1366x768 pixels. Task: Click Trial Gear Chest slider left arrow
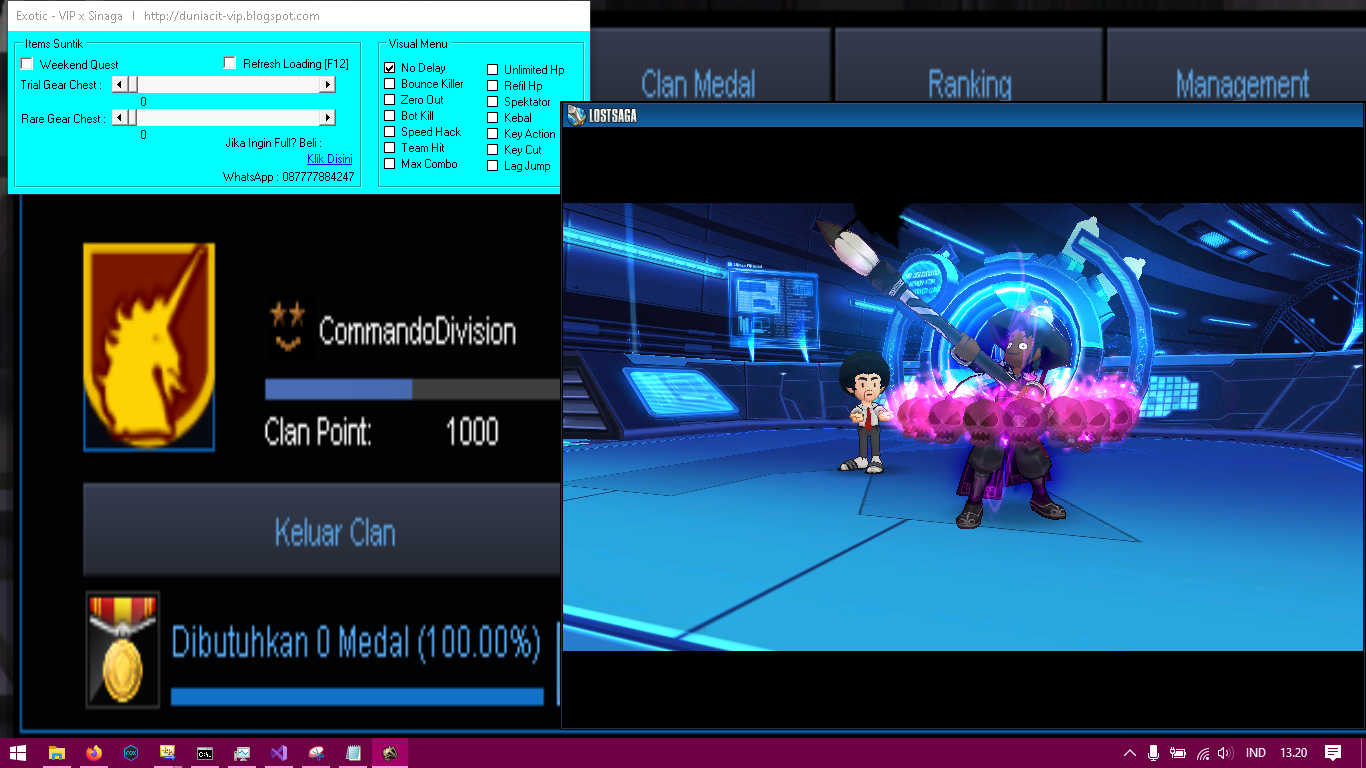(119, 85)
